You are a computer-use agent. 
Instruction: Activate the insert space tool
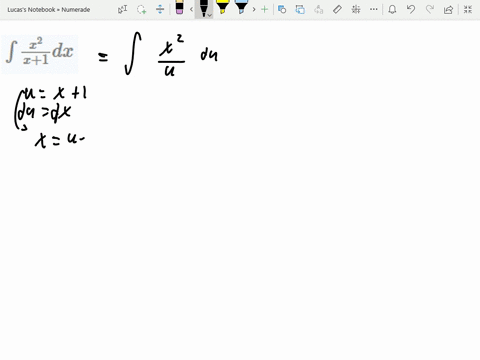pos(160,9)
